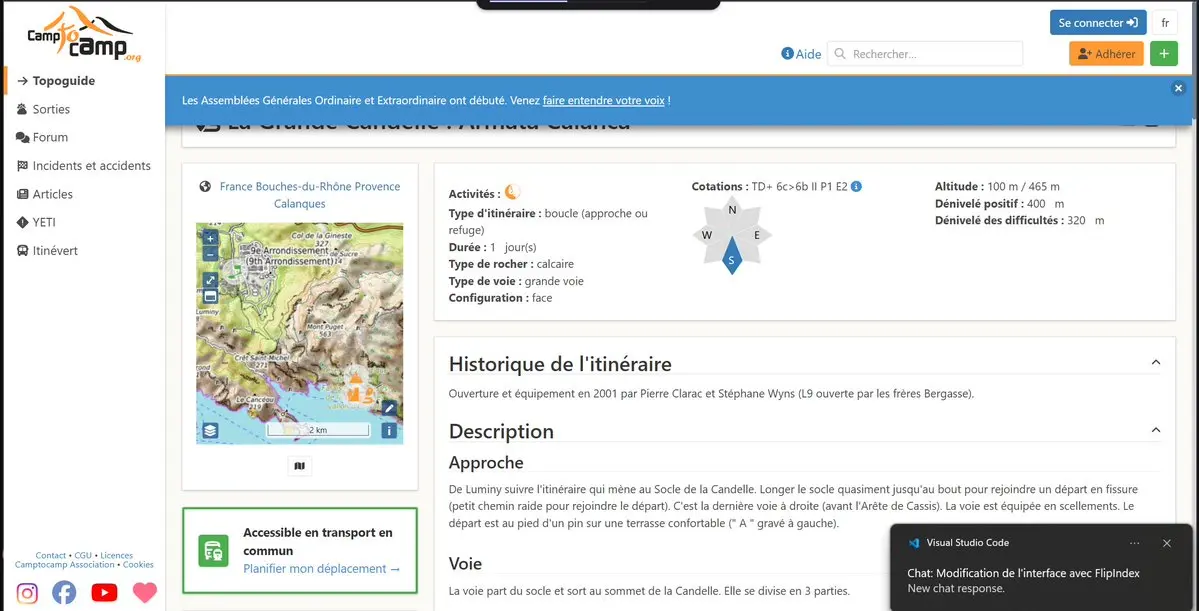Image resolution: width=1199 pixels, height=611 pixels.
Task: Click the Se connecter button
Action: tap(1098, 23)
